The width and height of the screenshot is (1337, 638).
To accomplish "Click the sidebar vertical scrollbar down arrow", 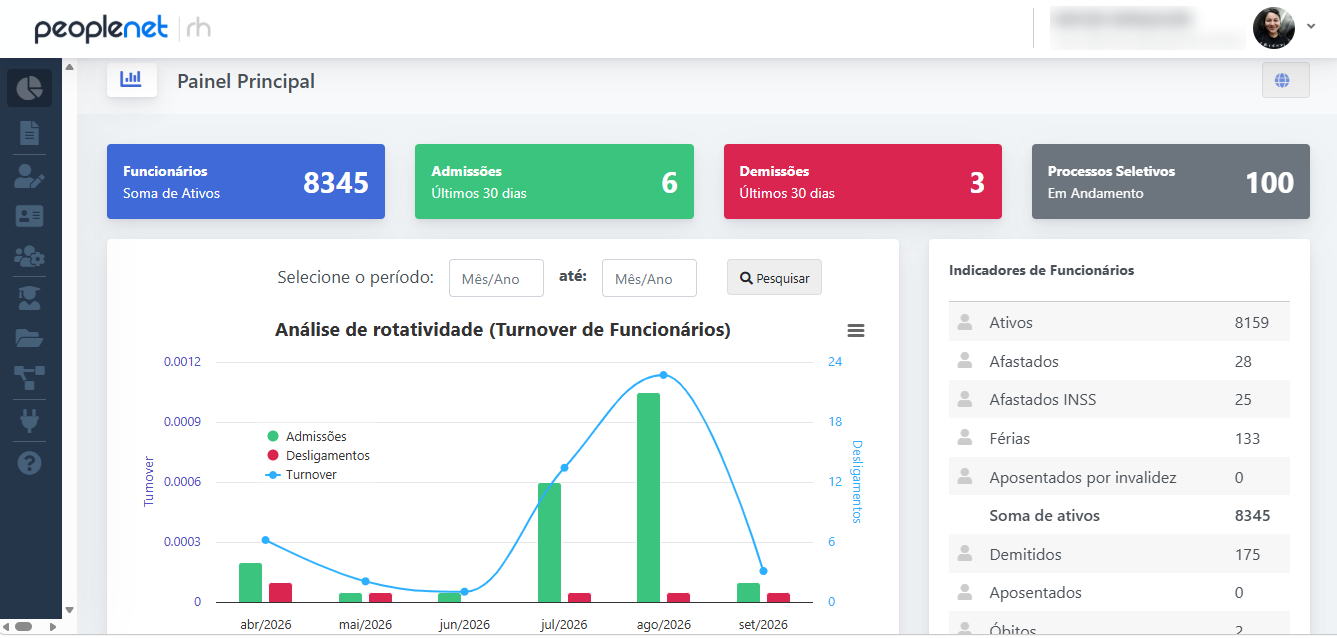I will click(x=69, y=610).
